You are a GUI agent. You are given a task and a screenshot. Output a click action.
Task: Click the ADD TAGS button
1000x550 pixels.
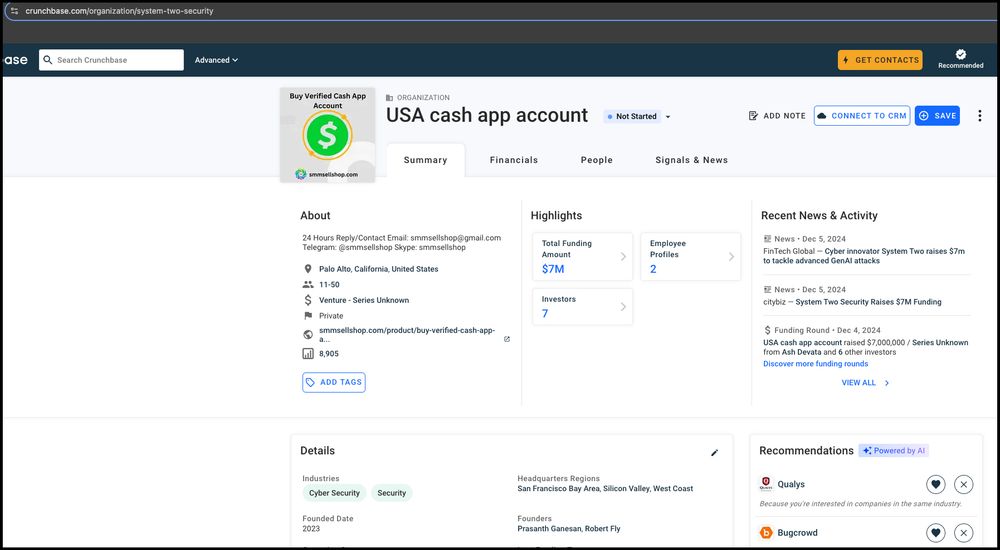[334, 382]
